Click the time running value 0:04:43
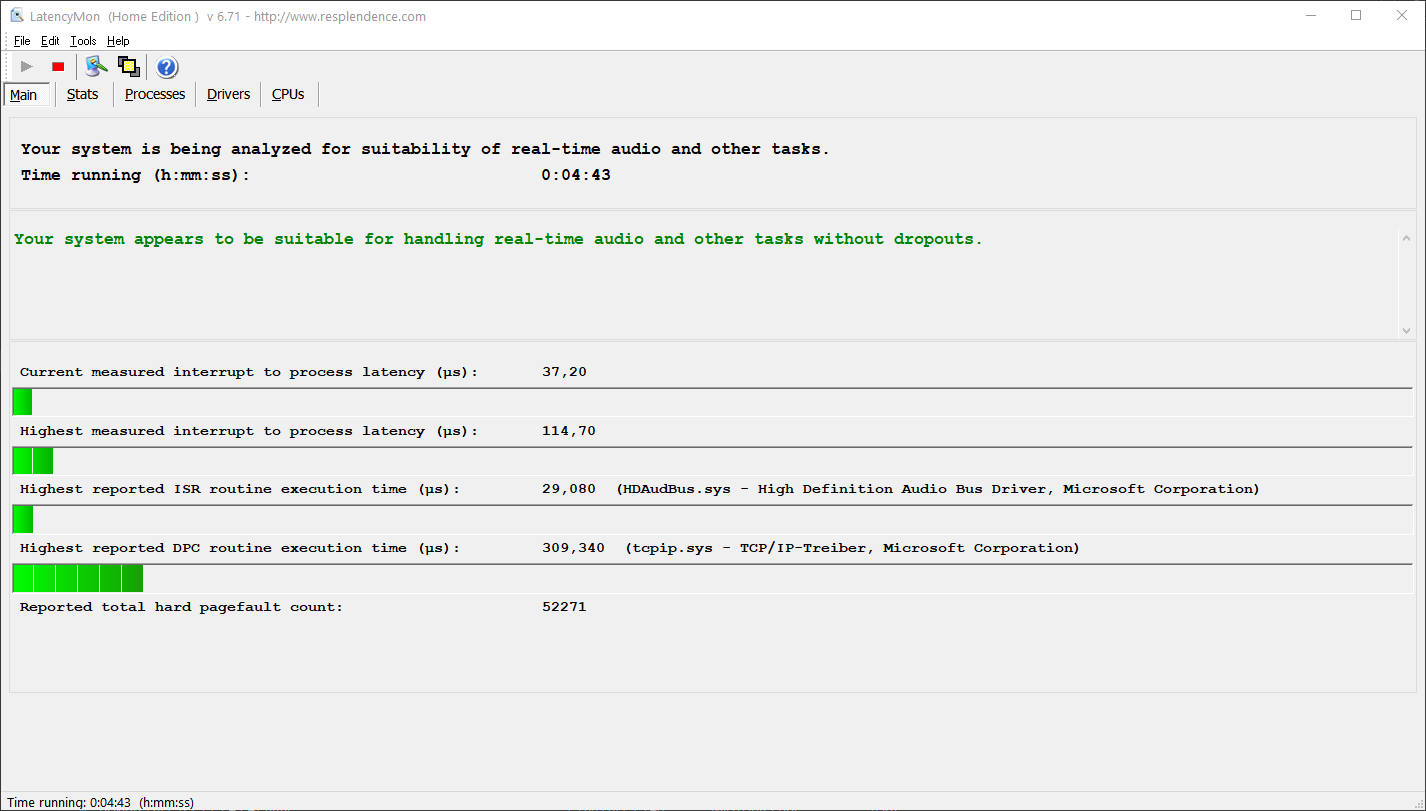 (576, 175)
